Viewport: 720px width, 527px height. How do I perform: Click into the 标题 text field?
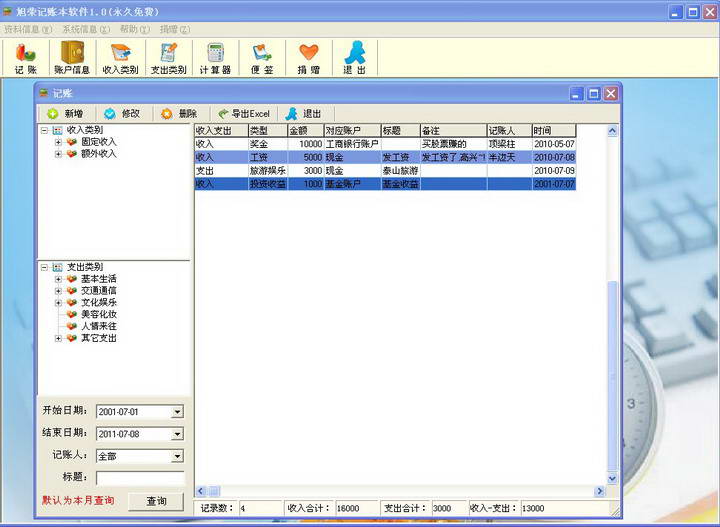click(x=139, y=478)
